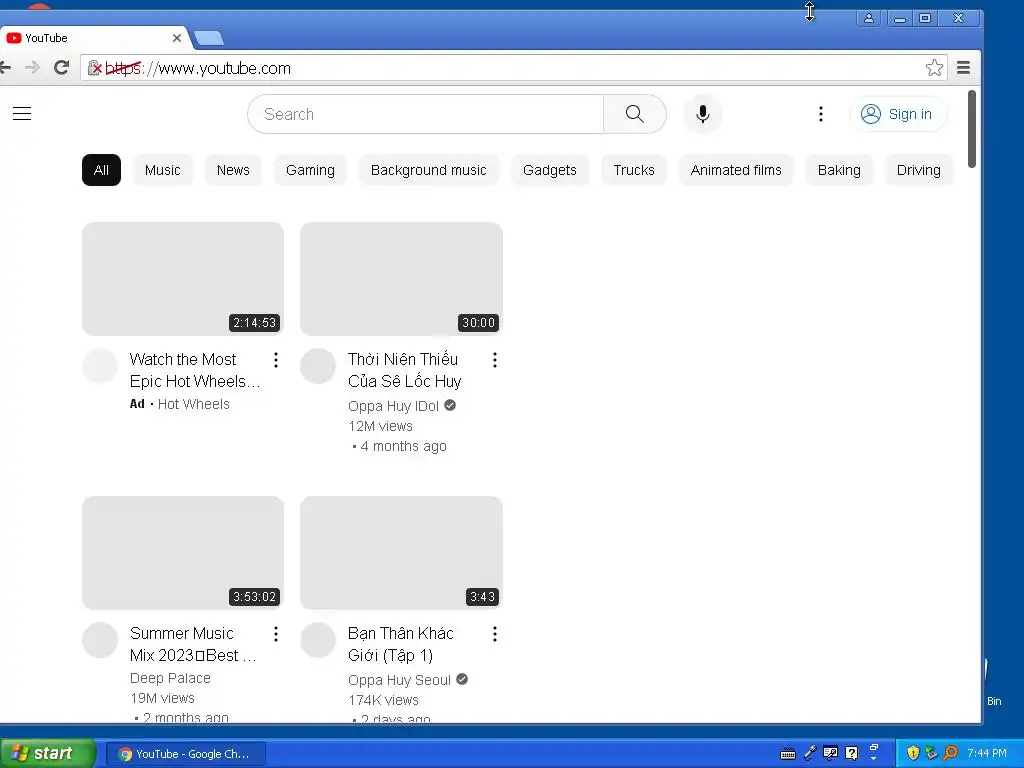This screenshot has width=1024, height=768.
Task: Open the 30:00 video thumbnail
Action: coord(402,279)
